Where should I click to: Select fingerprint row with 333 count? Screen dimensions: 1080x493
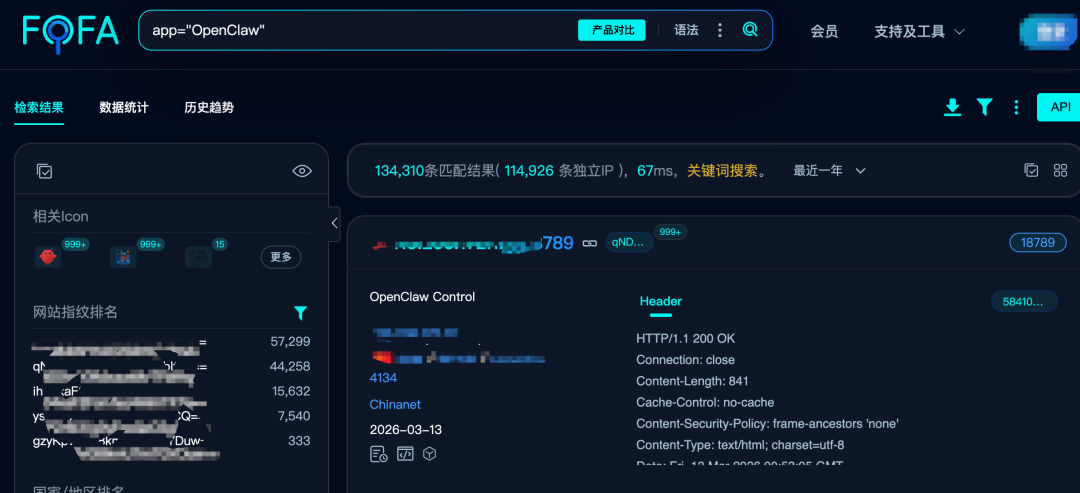tap(172, 441)
